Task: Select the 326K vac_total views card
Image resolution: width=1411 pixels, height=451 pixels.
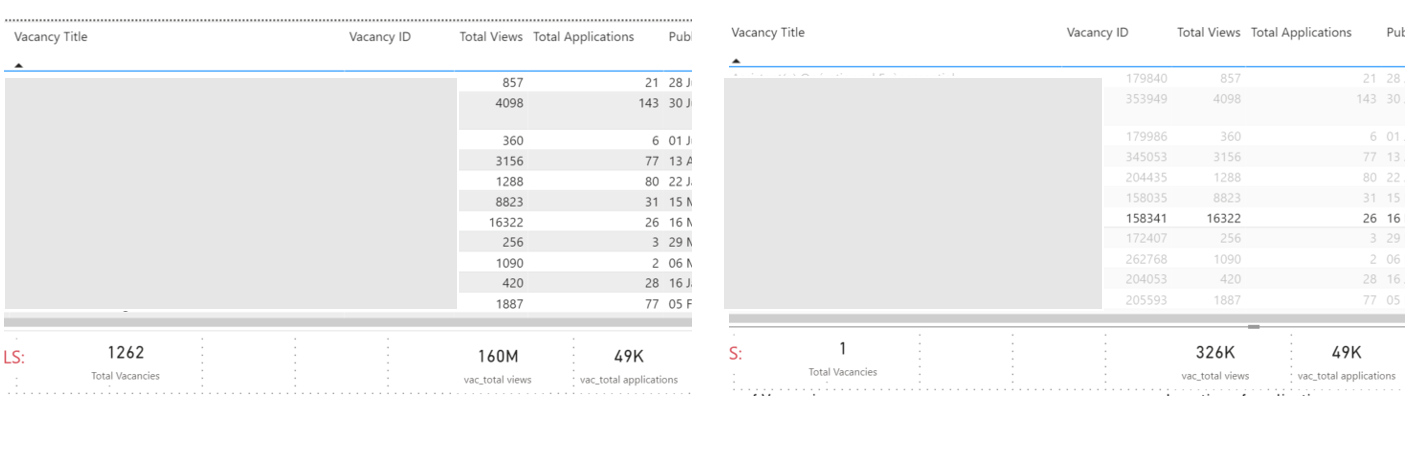Action: (1215, 361)
